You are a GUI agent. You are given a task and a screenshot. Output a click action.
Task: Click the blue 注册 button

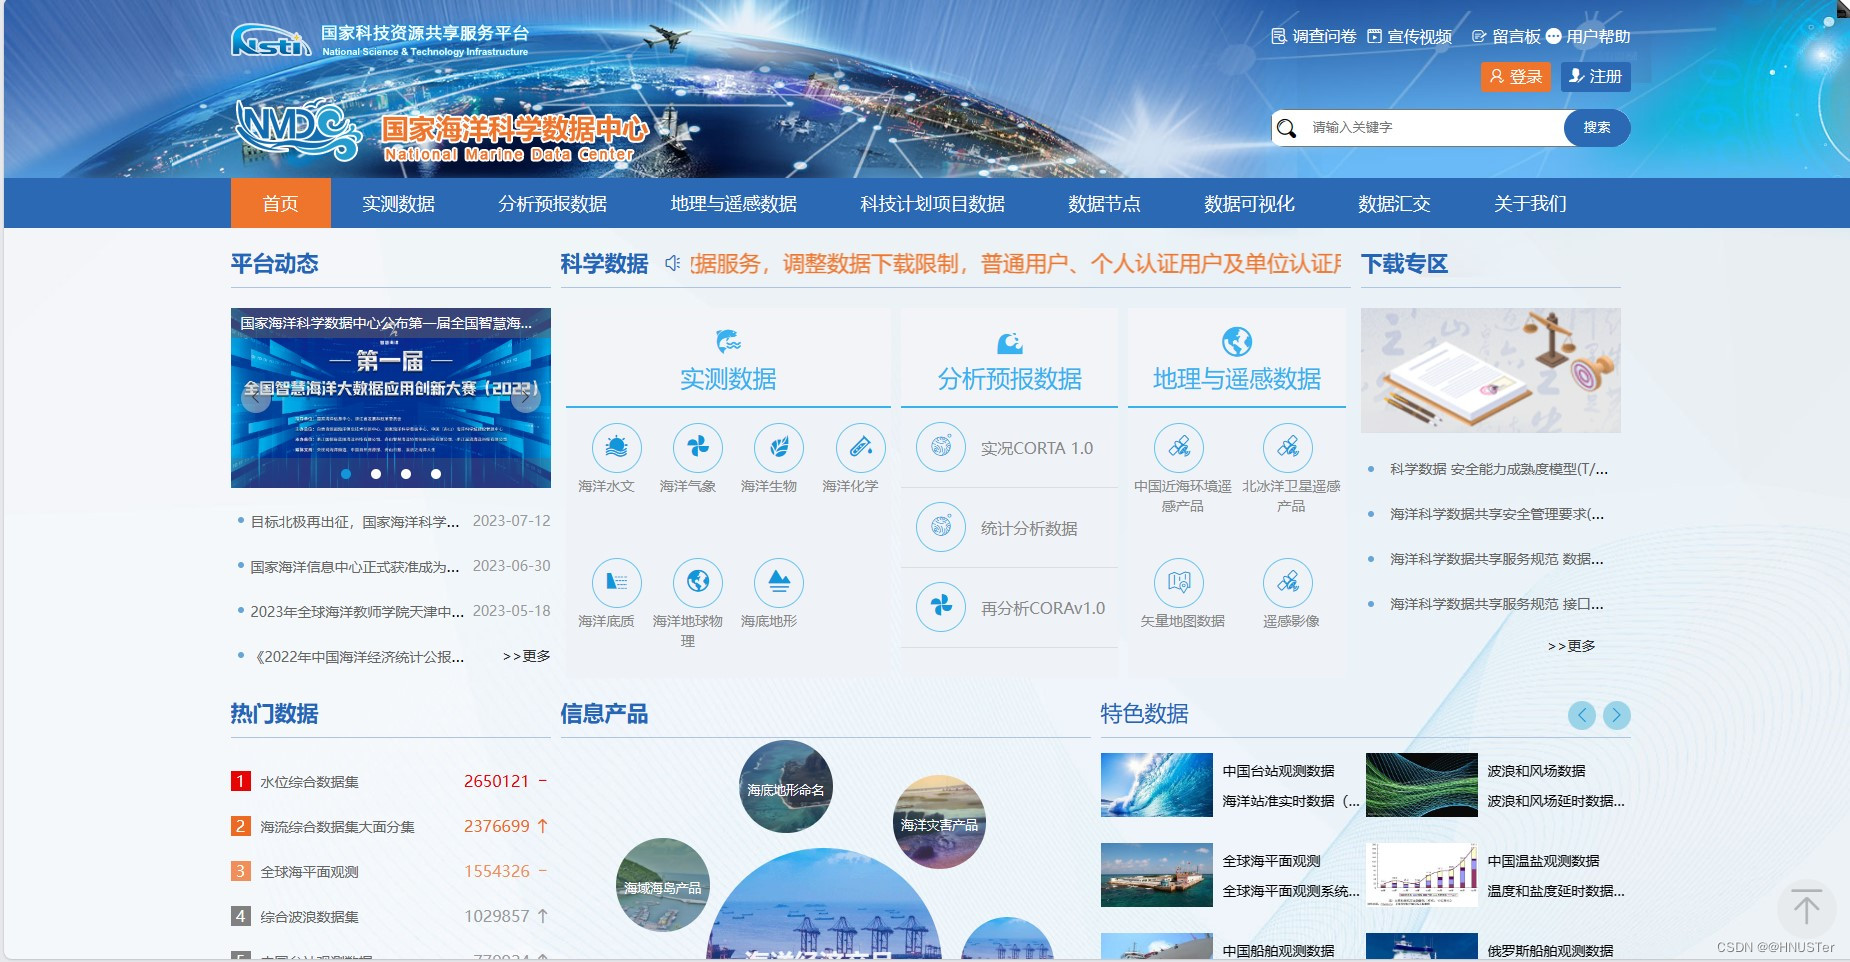pyautogui.click(x=1596, y=77)
